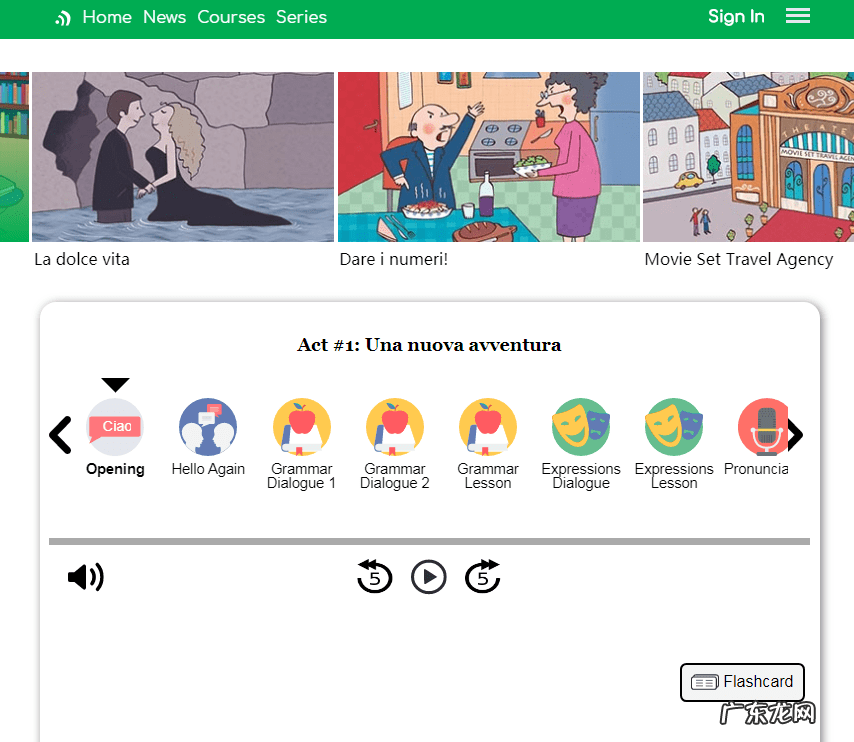Open Expressions Lesson masks icon

tap(674, 427)
